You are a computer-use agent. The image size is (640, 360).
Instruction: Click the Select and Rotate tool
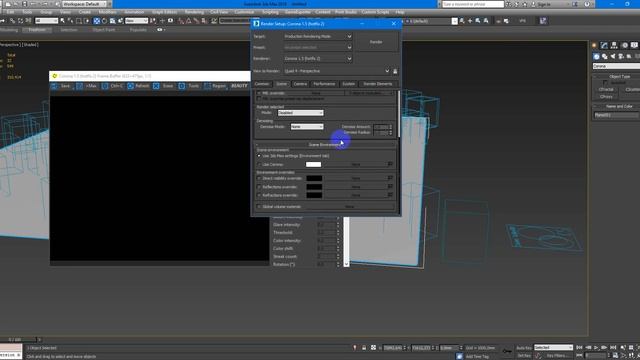(x=104, y=21)
